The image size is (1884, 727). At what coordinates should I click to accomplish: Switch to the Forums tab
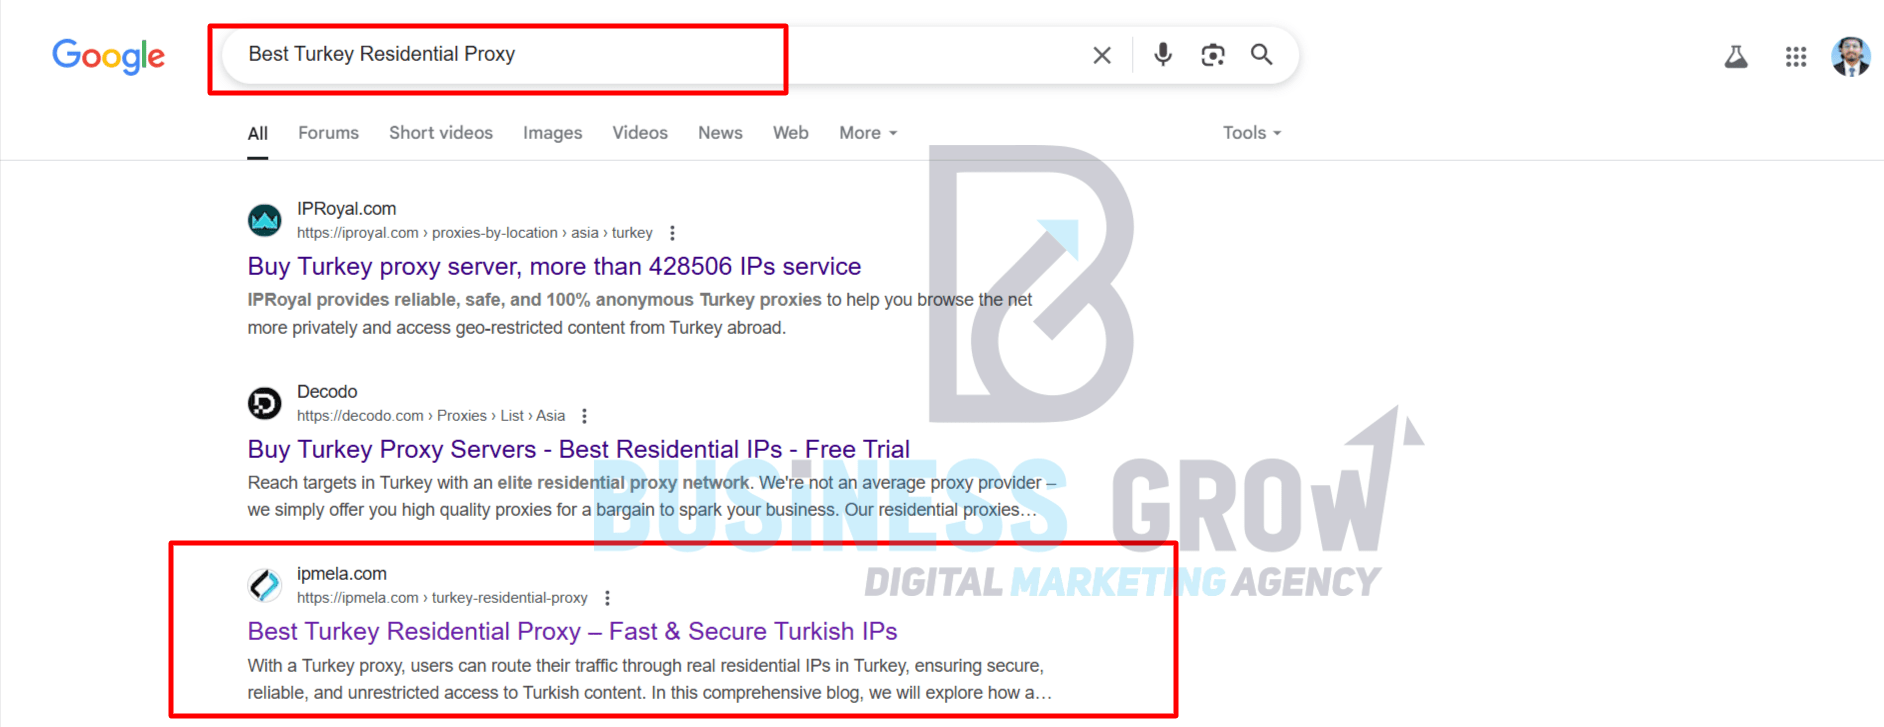(x=328, y=133)
